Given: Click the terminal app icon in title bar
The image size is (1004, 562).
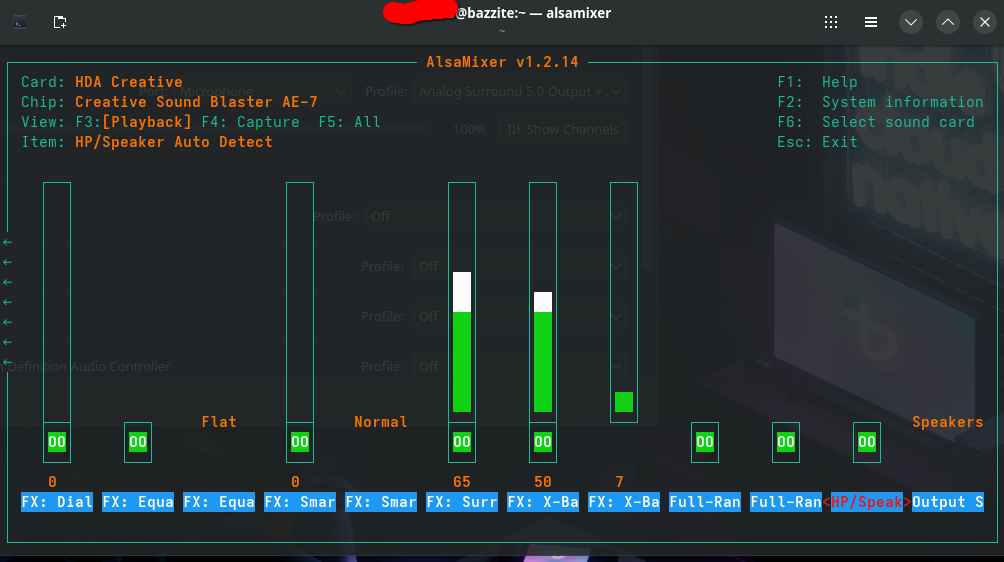Looking at the screenshot, I should point(20,22).
